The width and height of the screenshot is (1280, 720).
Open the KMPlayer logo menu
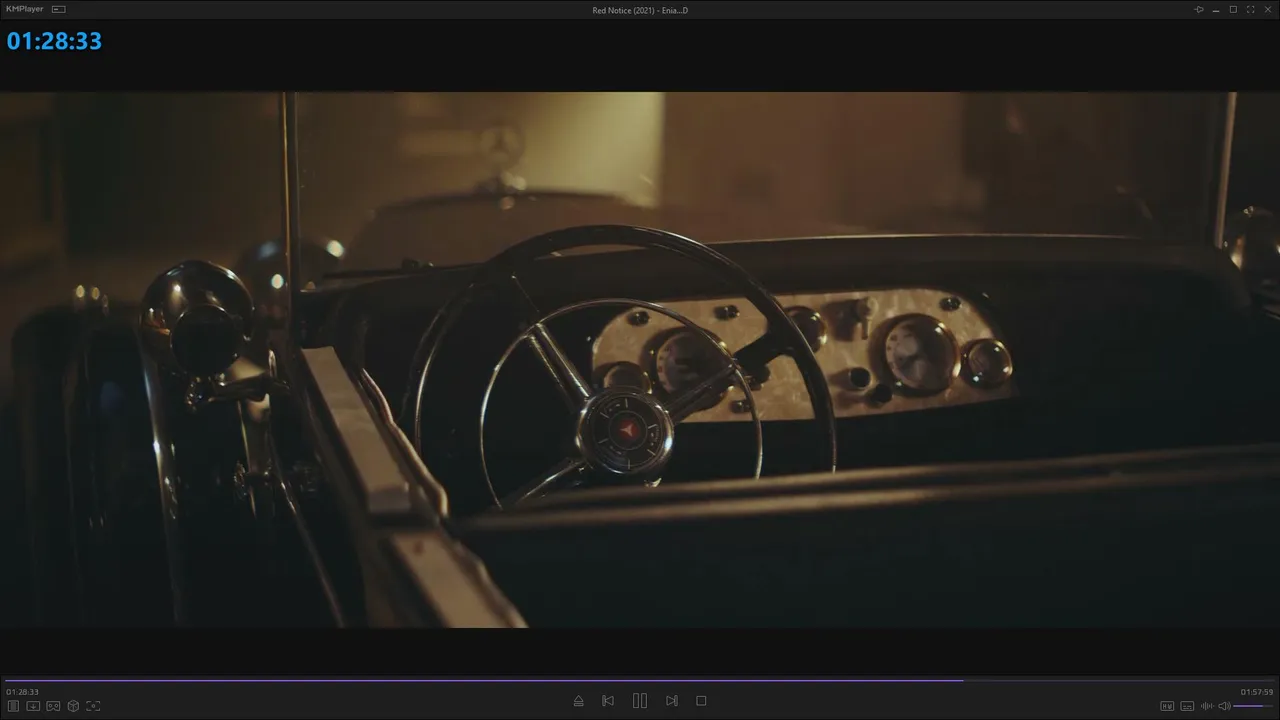coord(25,9)
